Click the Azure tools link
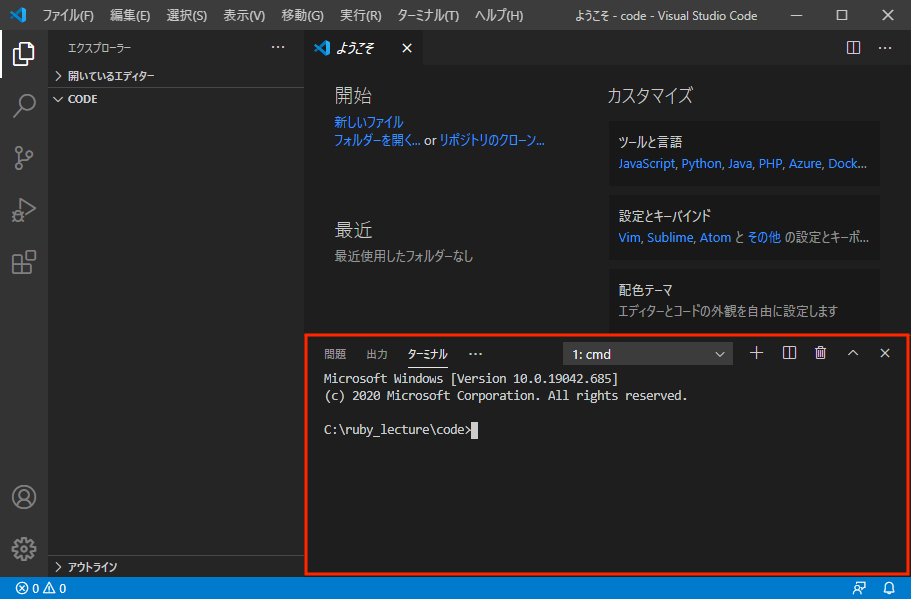This screenshot has width=911, height=599. click(x=805, y=163)
